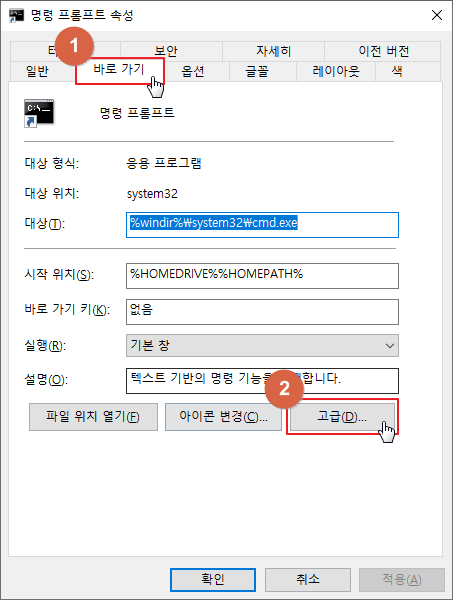Click the system32 location text
Image resolution: width=453 pixels, height=600 pixels.
pos(152,194)
